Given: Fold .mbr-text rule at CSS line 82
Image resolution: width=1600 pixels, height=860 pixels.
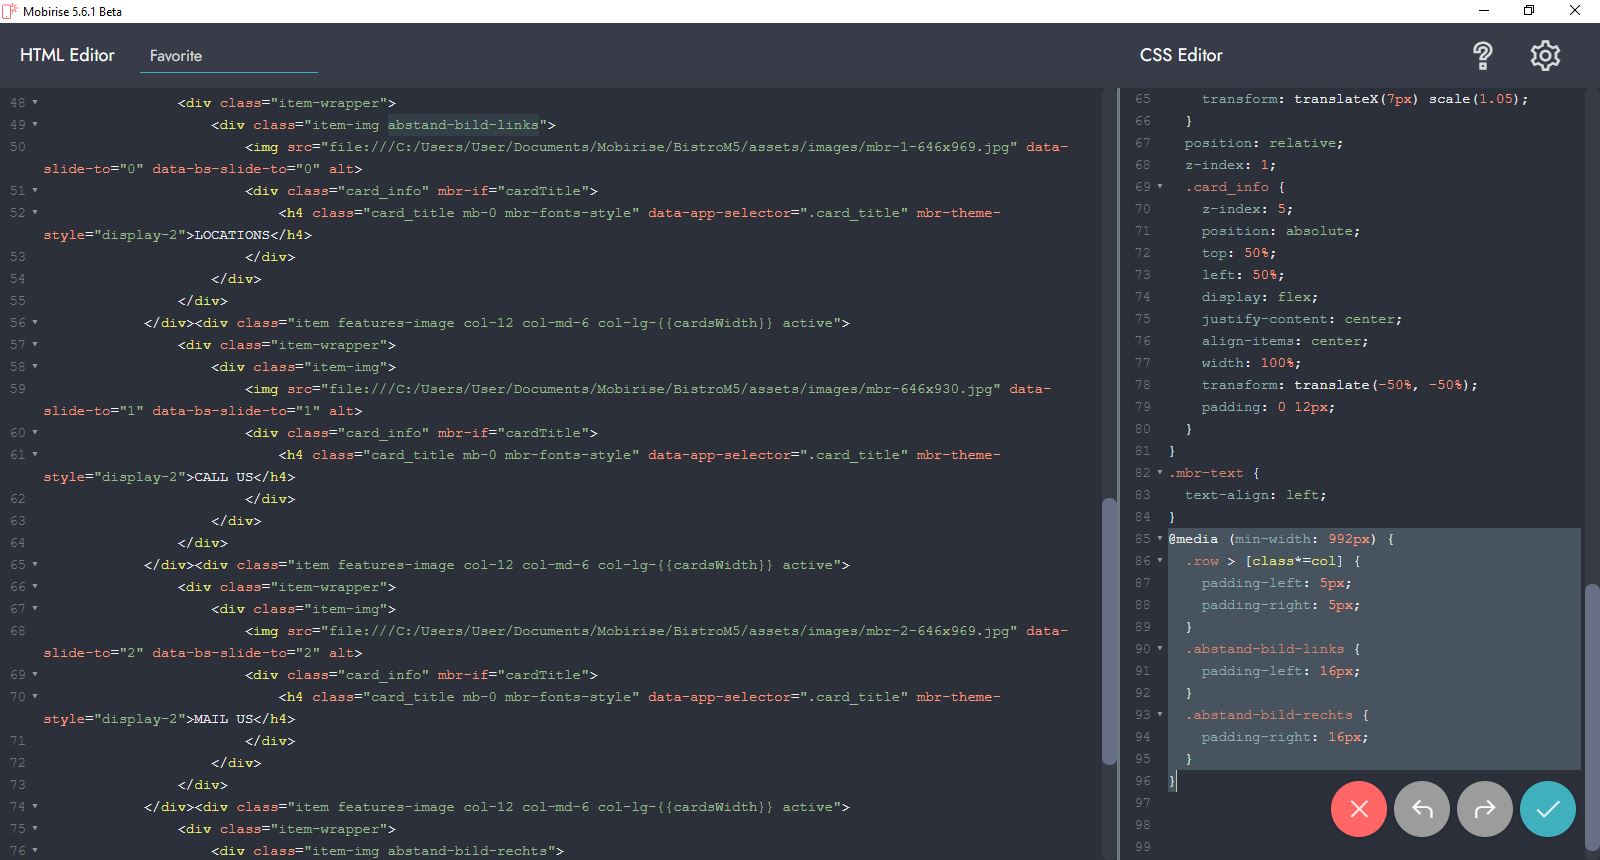Looking at the screenshot, I should pyautogui.click(x=1160, y=473).
